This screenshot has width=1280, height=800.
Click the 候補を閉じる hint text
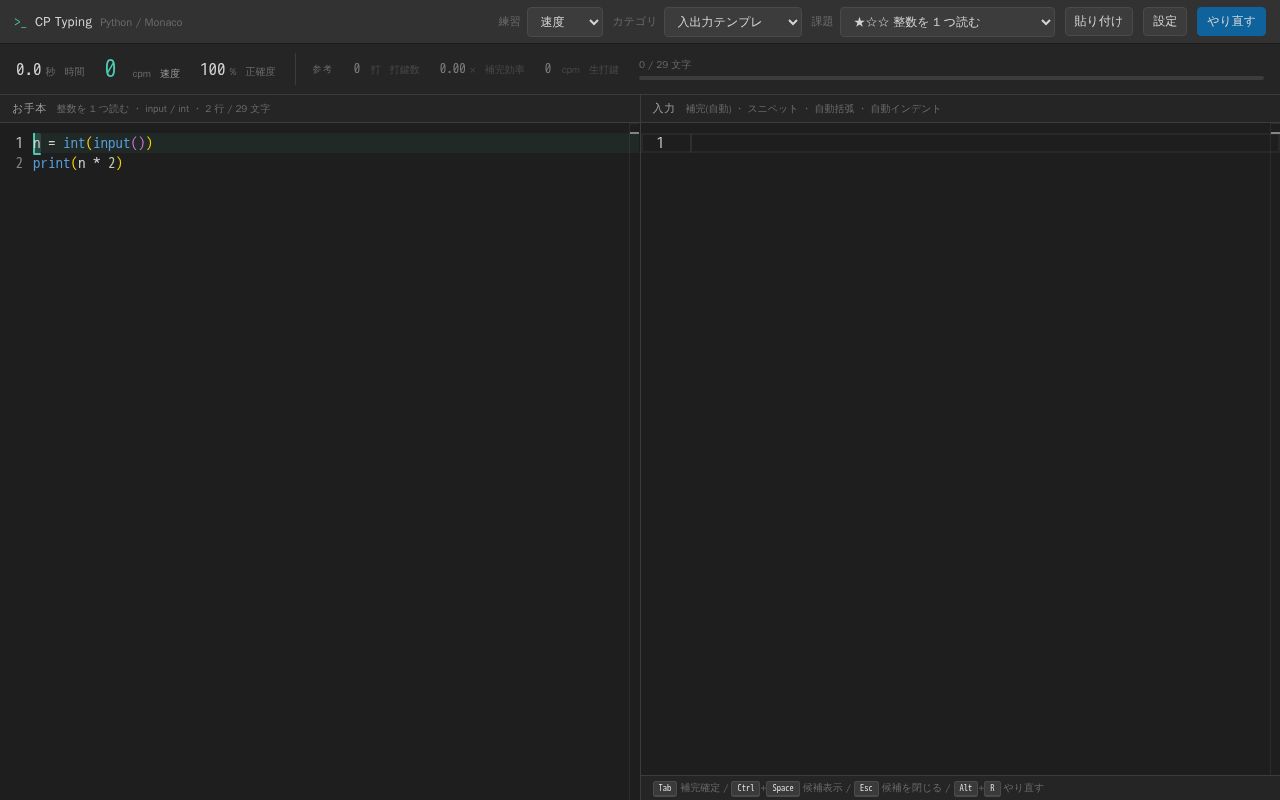coord(911,788)
